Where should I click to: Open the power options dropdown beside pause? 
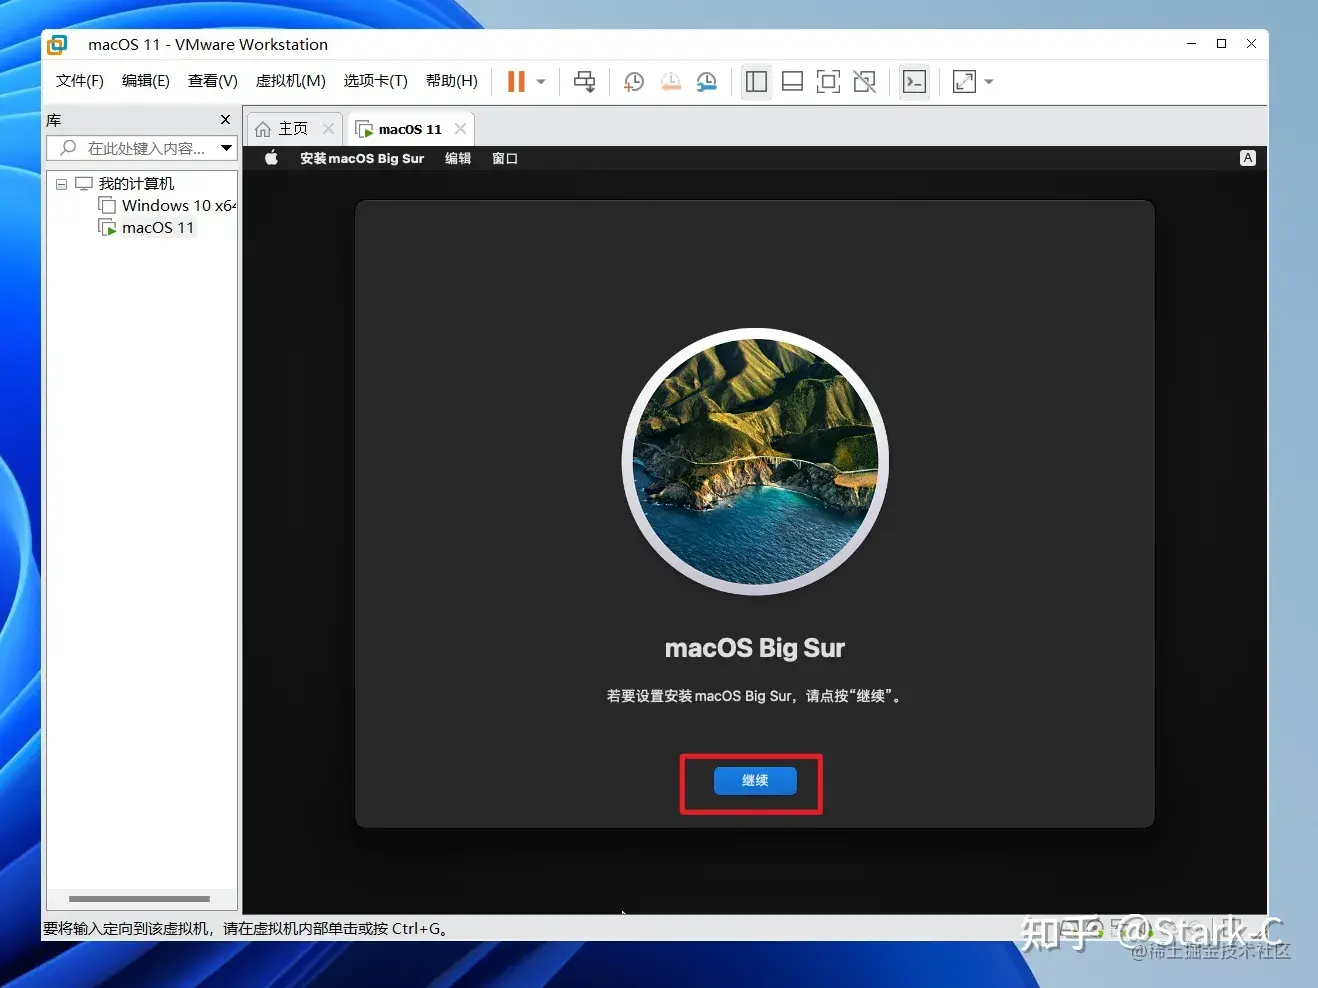pos(541,82)
